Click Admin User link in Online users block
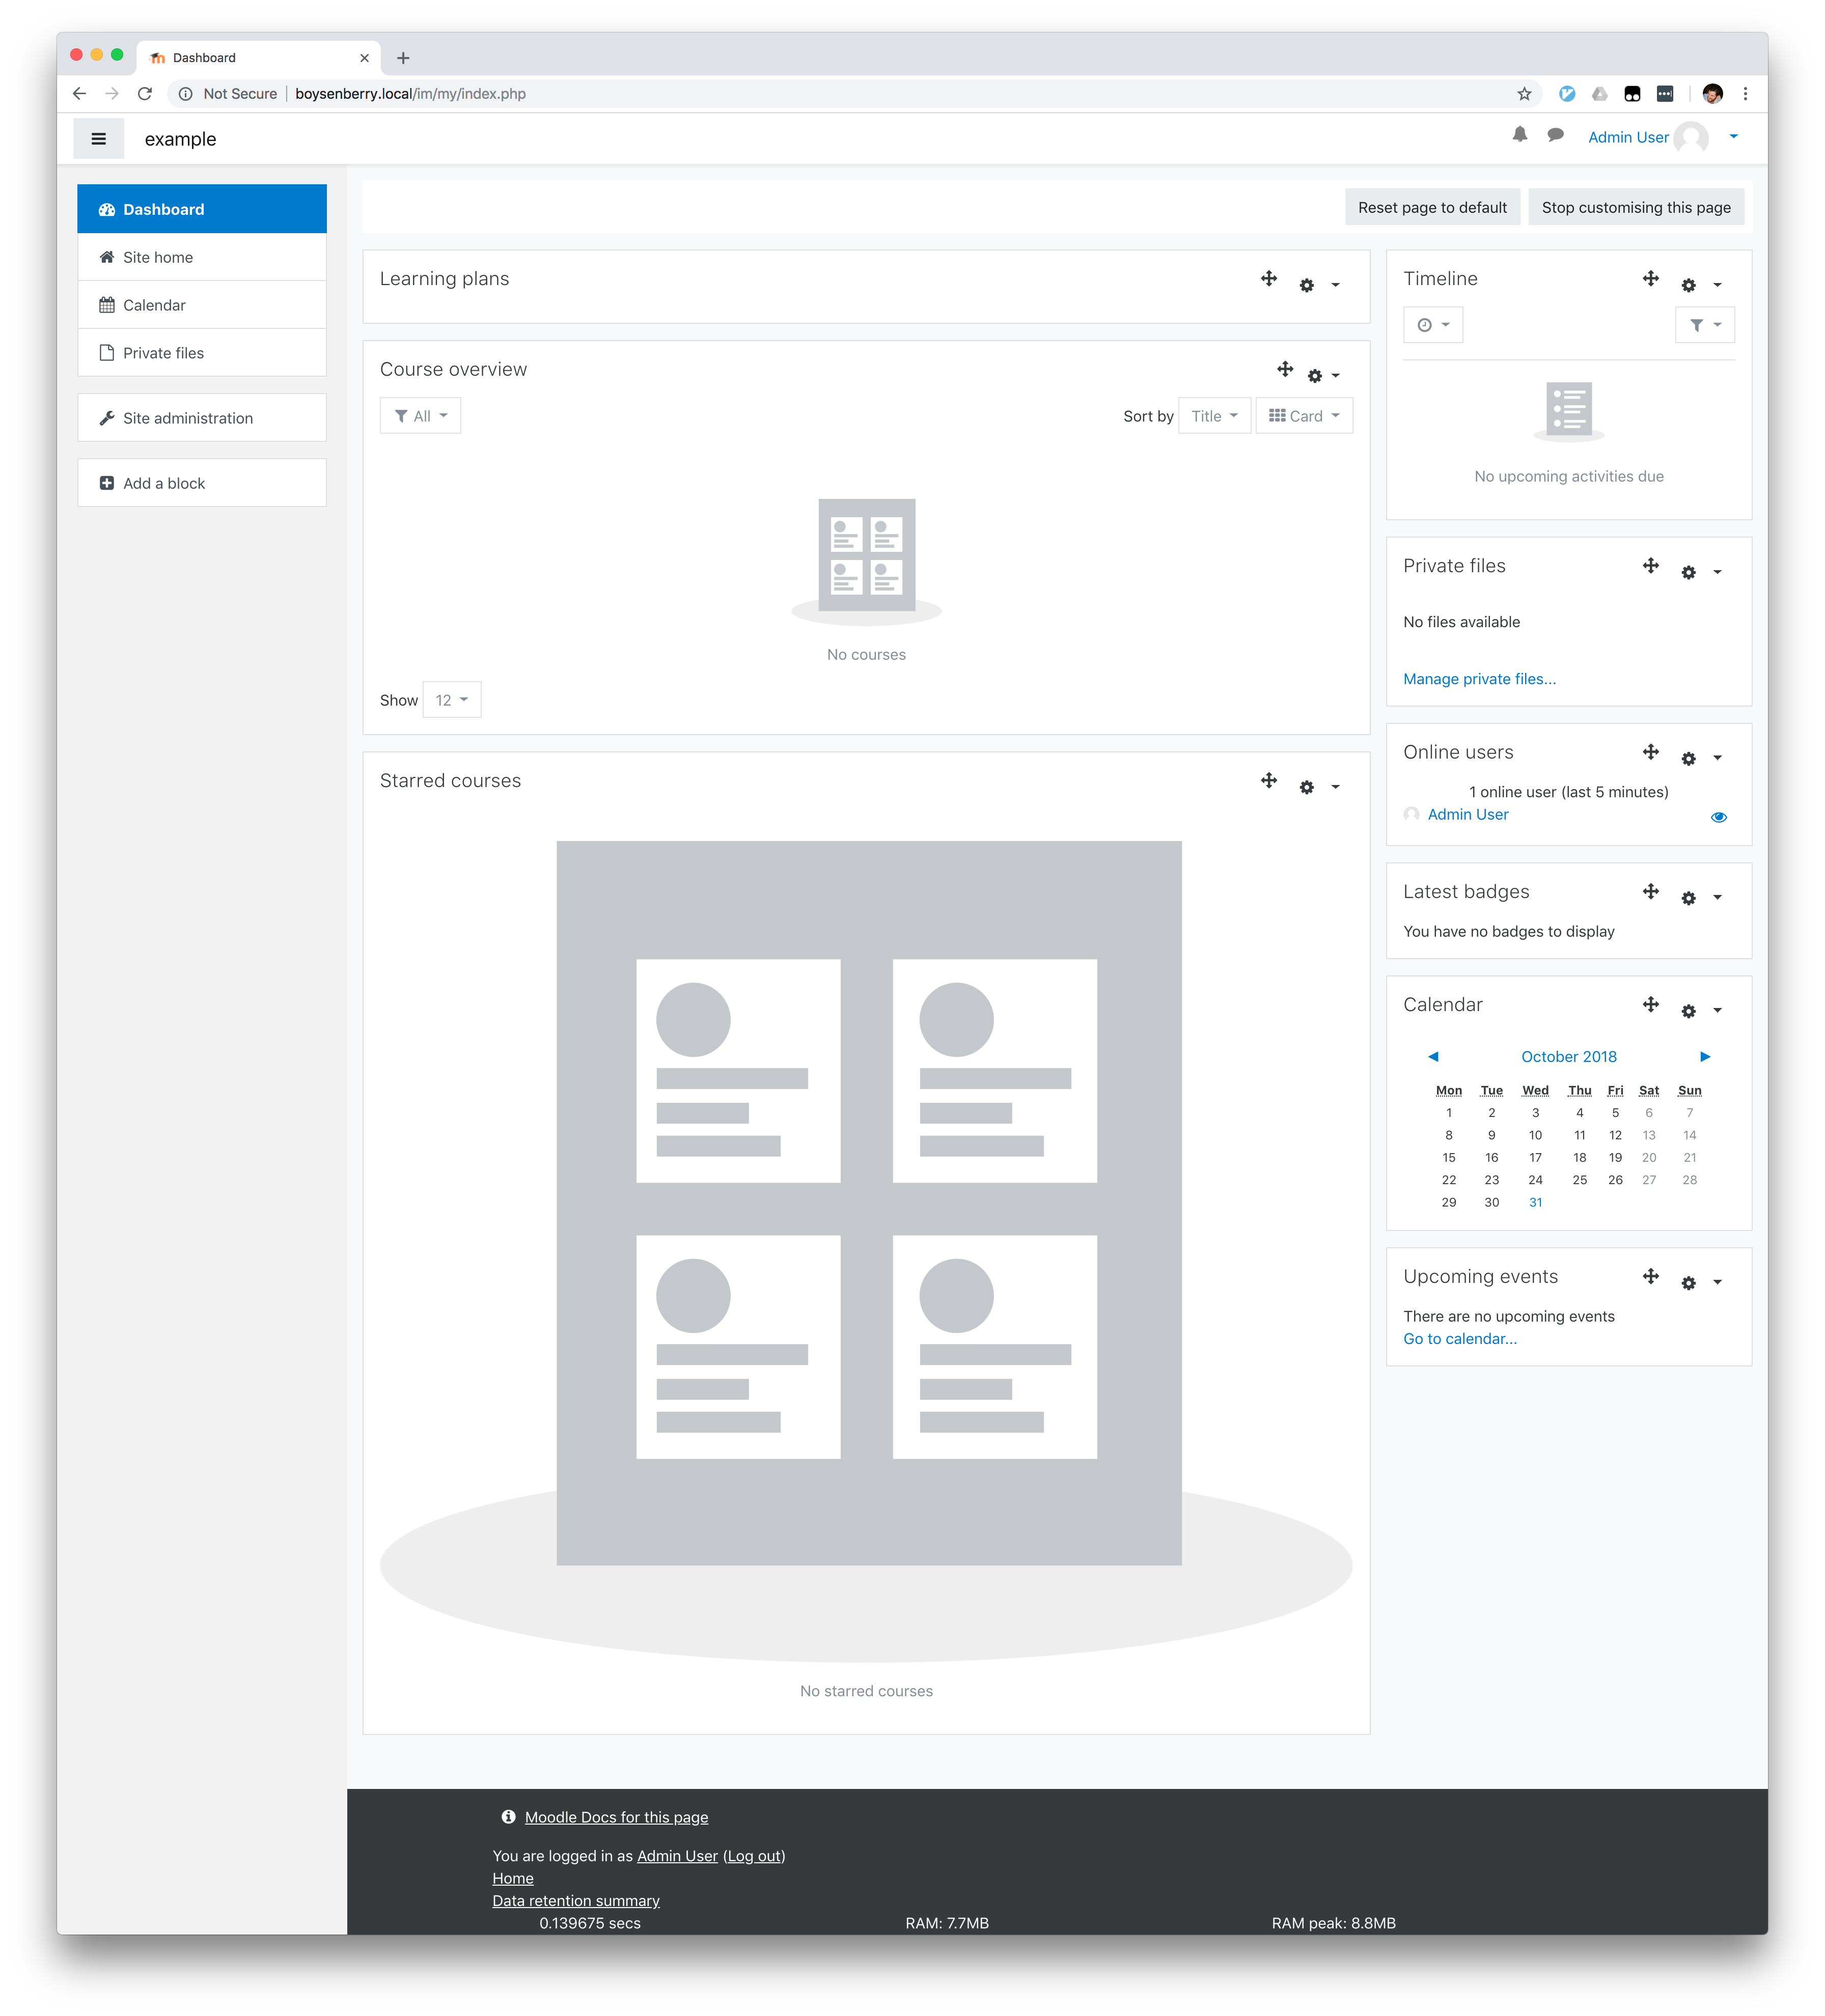The width and height of the screenshot is (1825, 2016). point(1467,815)
